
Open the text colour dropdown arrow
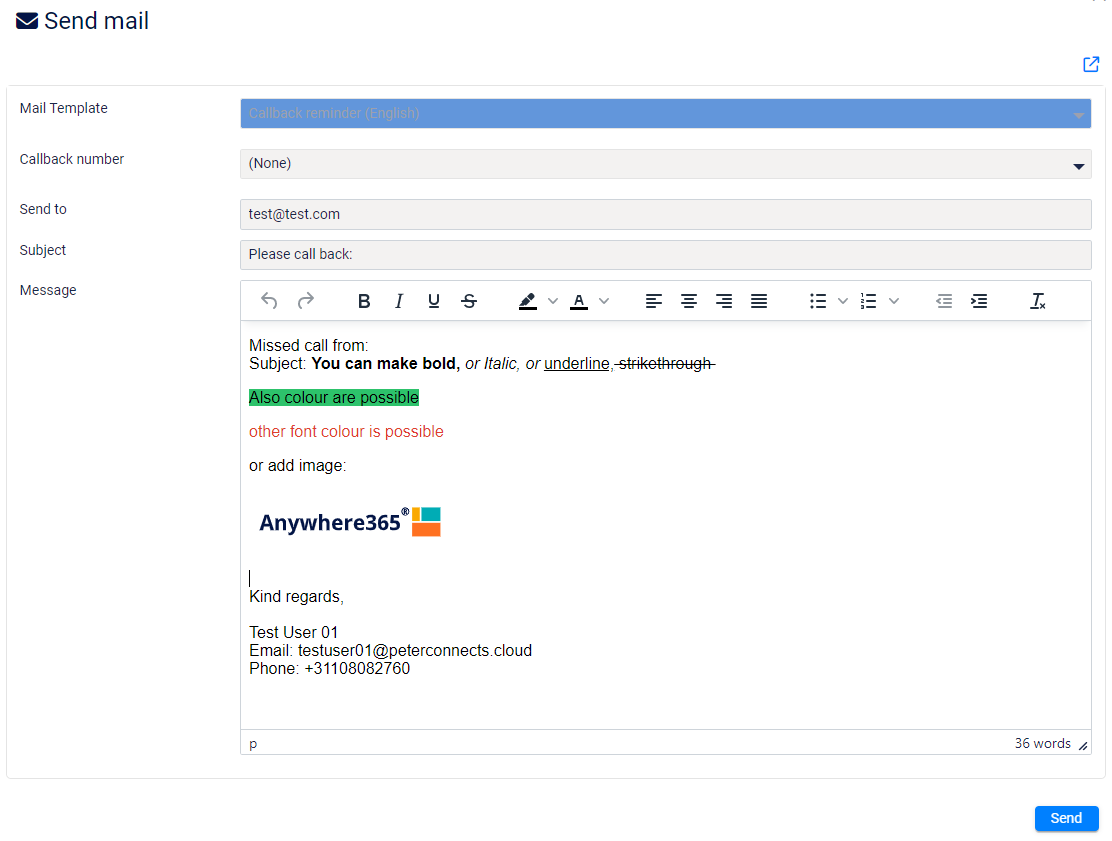[604, 301]
